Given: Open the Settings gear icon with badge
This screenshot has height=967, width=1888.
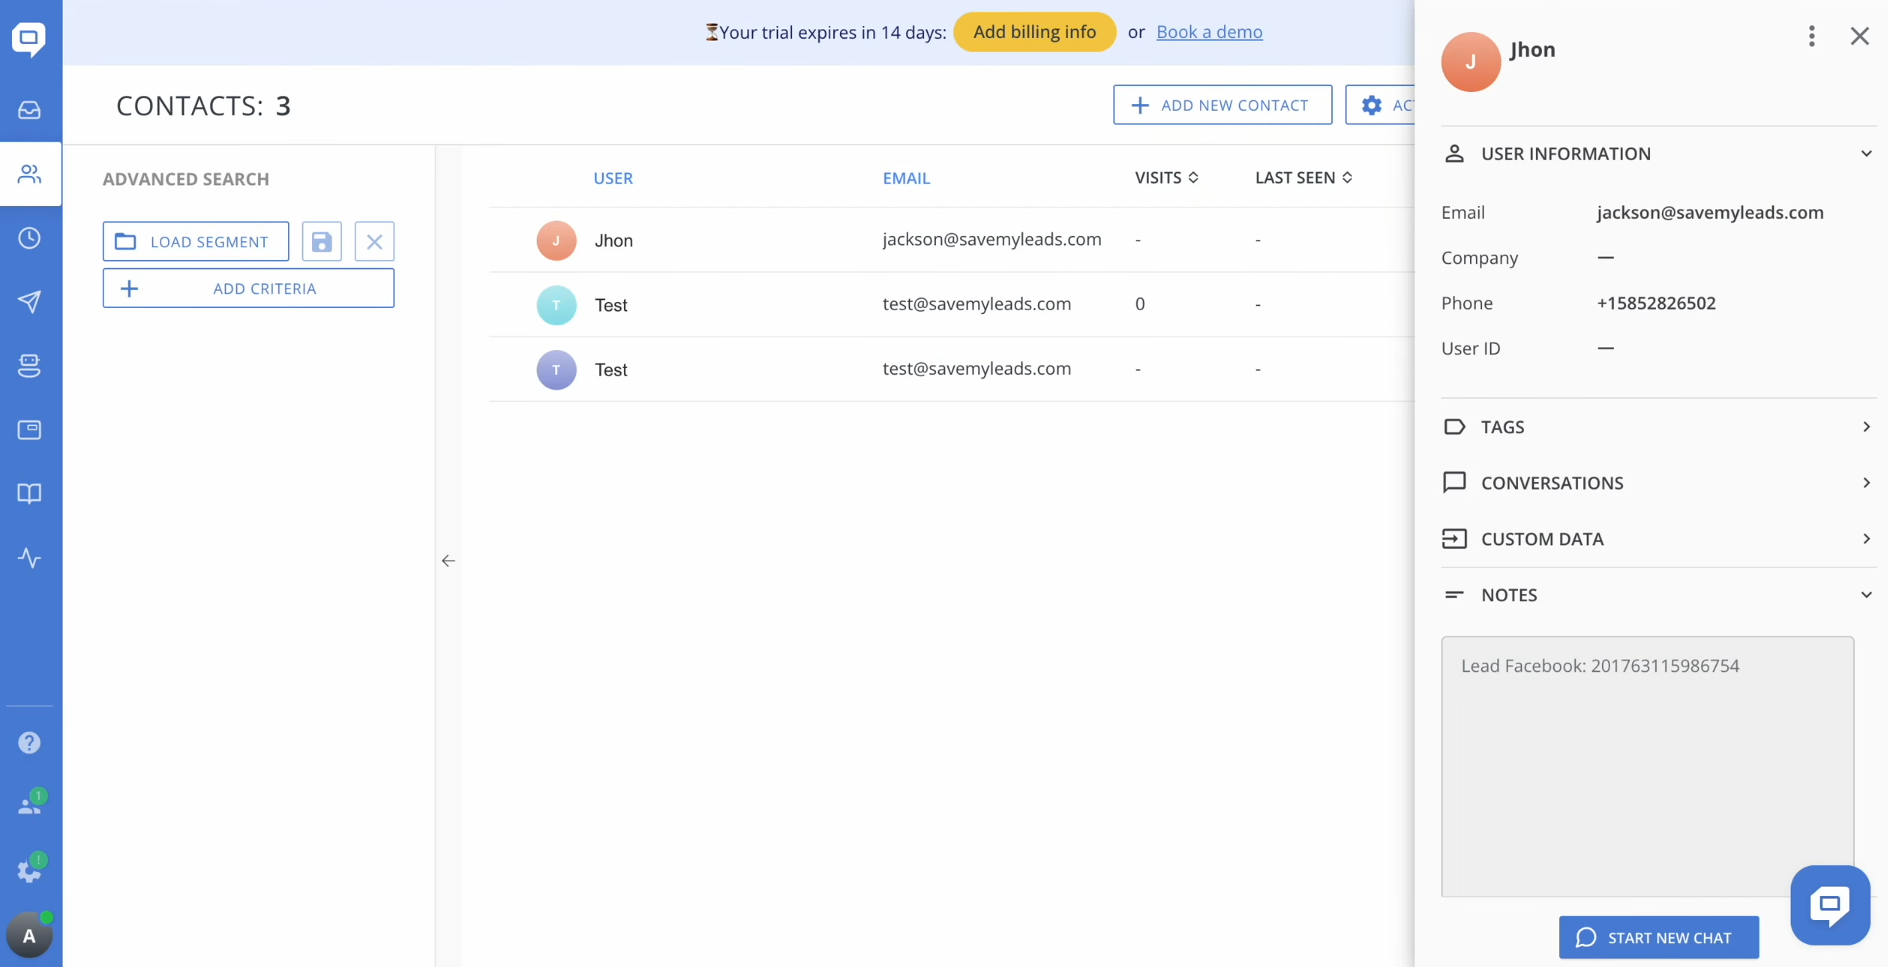Looking at the screenshot, I should [30, 868].
